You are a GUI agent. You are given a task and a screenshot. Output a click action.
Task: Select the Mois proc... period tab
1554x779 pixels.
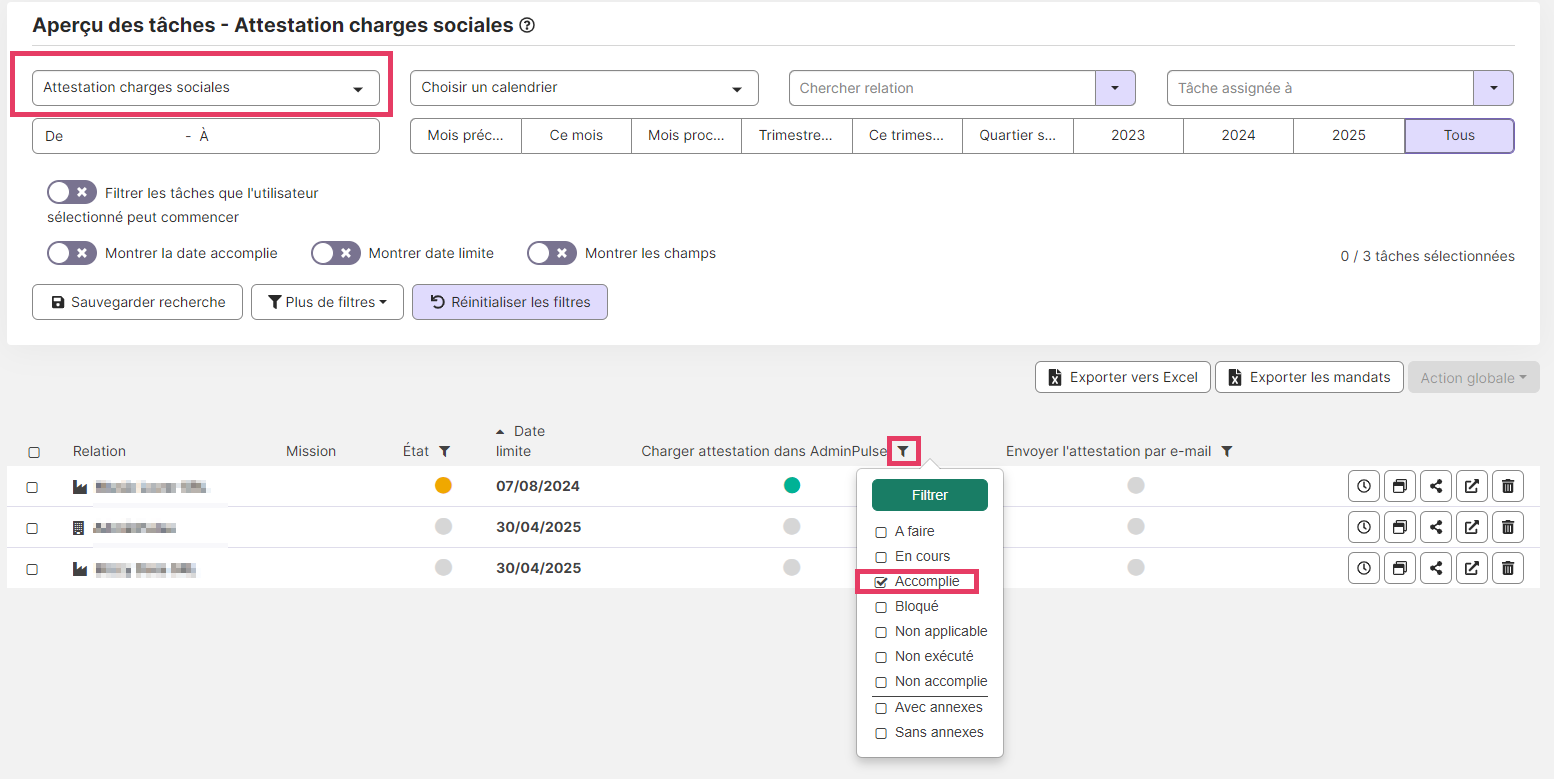click(x=687, y=135)
